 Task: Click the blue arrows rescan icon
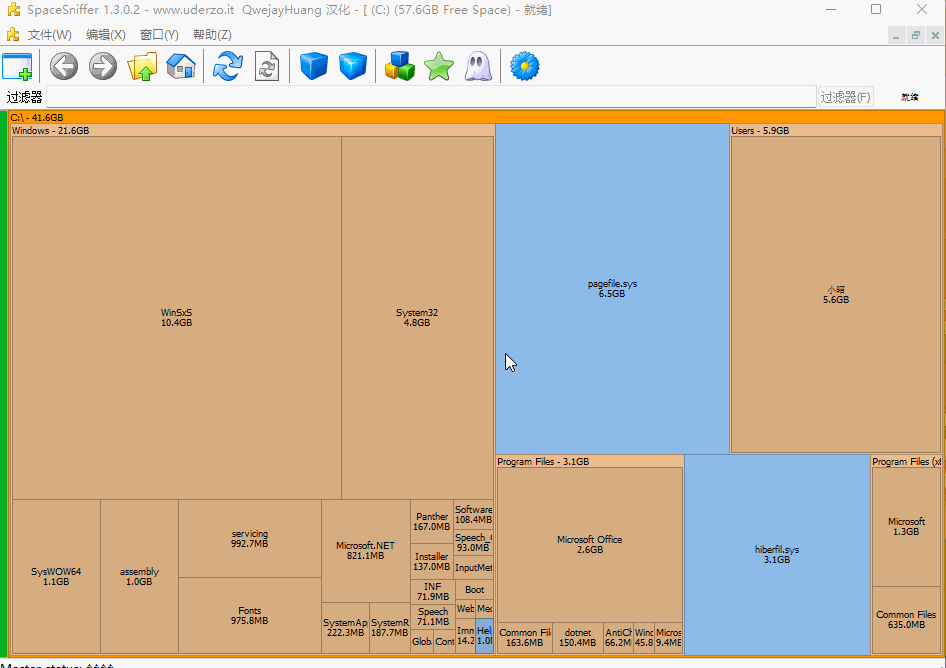[228, 67]
